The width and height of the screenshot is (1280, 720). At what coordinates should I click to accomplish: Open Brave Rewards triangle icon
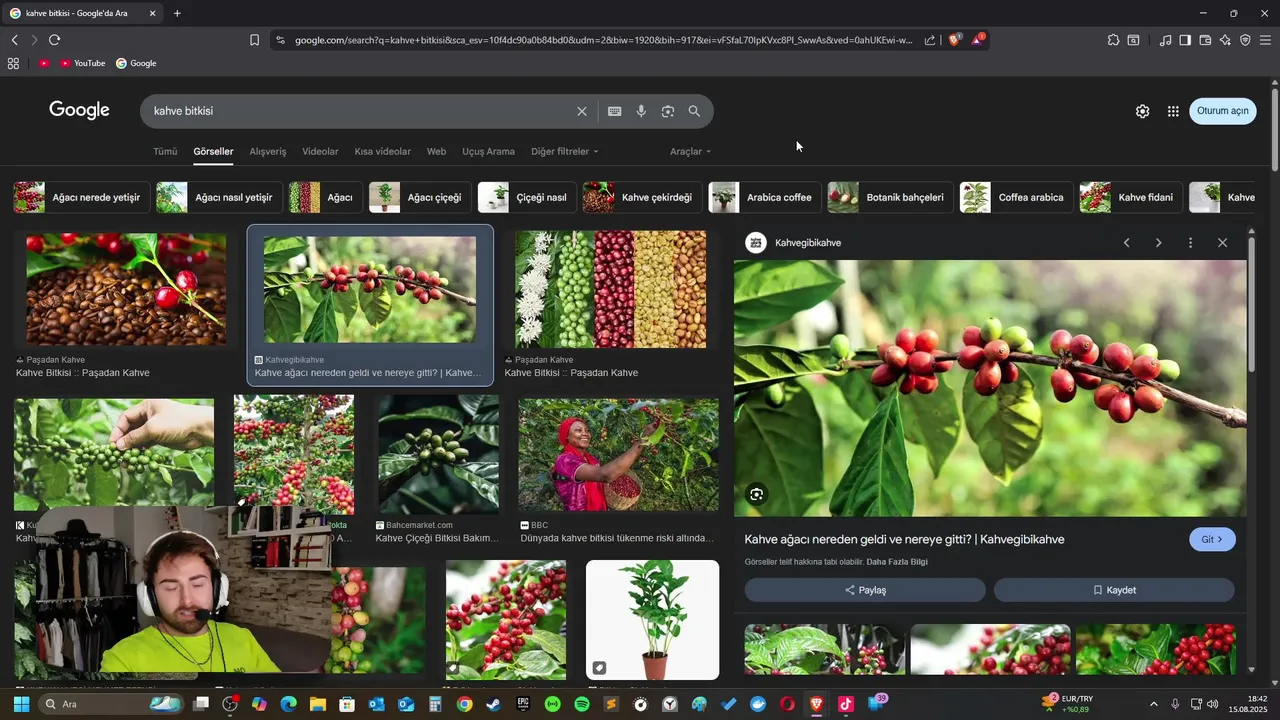click(x=978, y=40)
